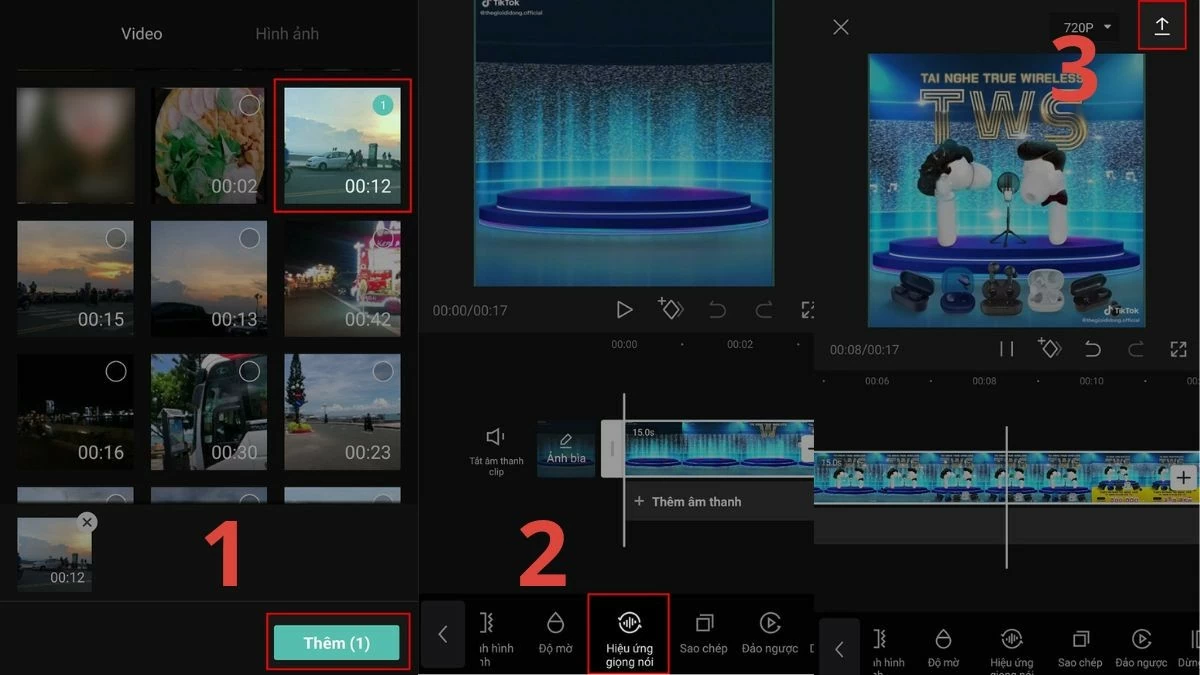1200x675 pixels.
Task: Tap the keyframe diamond icon above the timeline
Action: pyautogui.click(x=671, y=309)
